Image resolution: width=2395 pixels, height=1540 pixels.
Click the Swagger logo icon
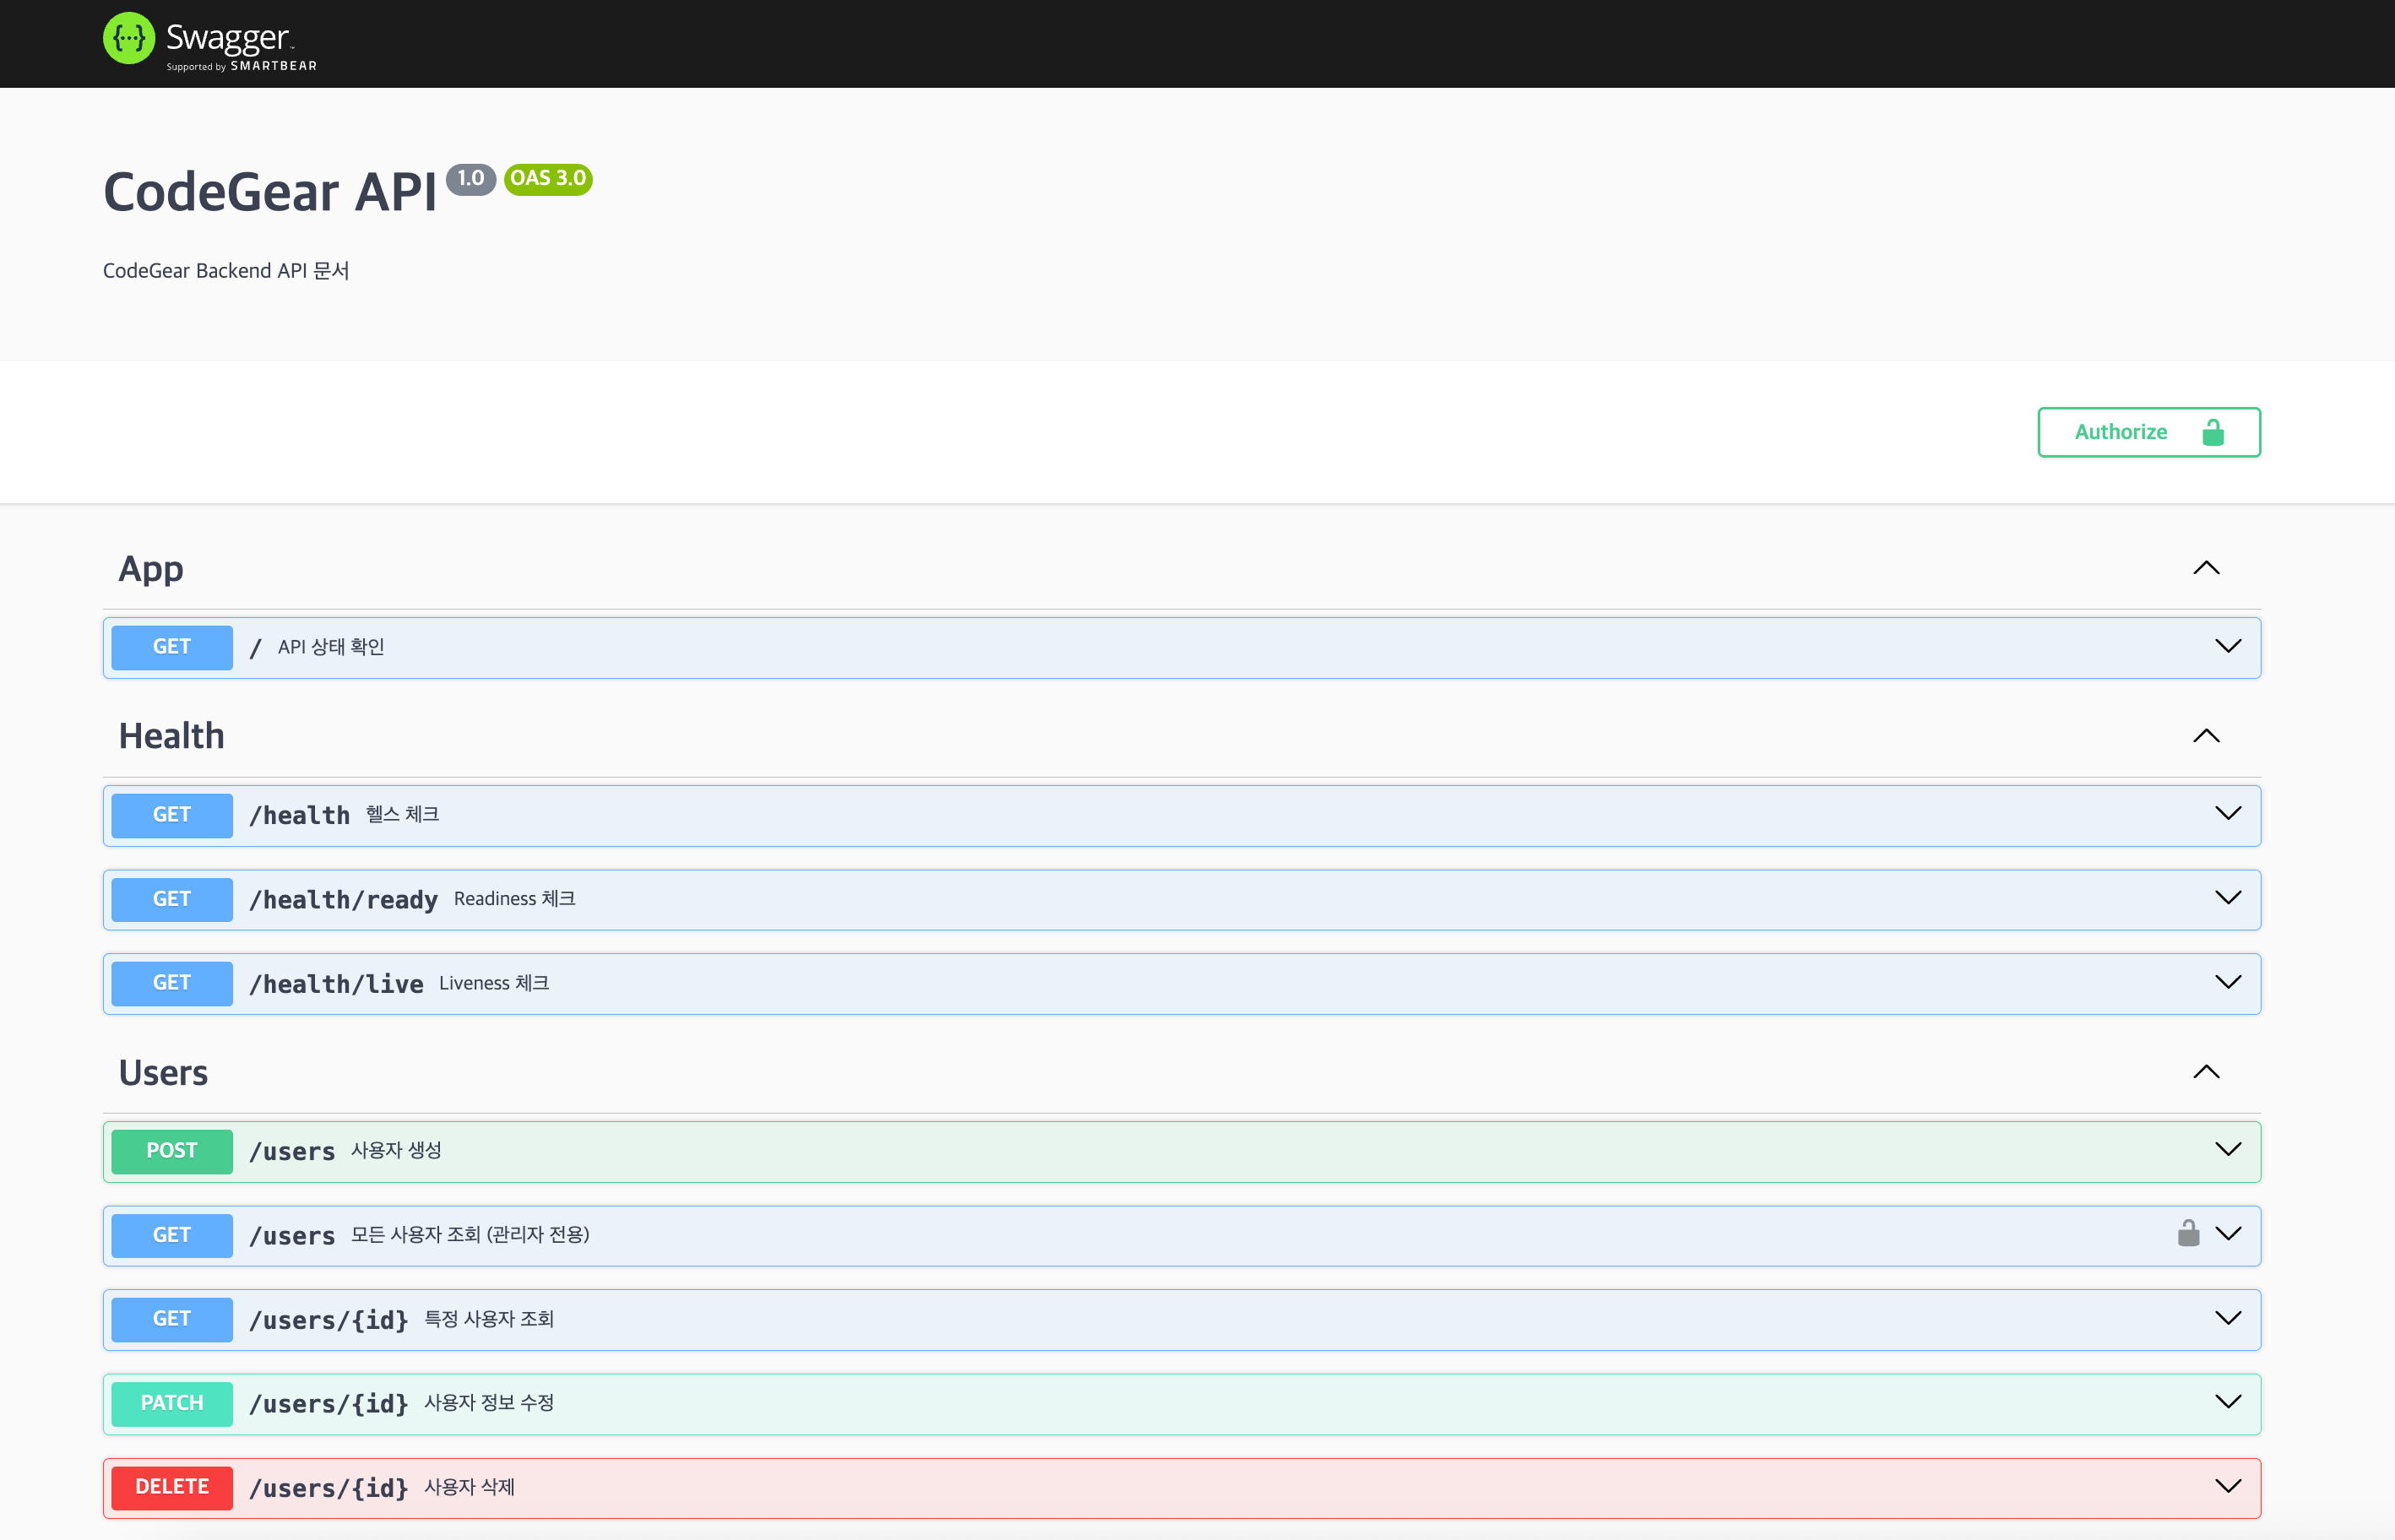[x=129, y=39]
